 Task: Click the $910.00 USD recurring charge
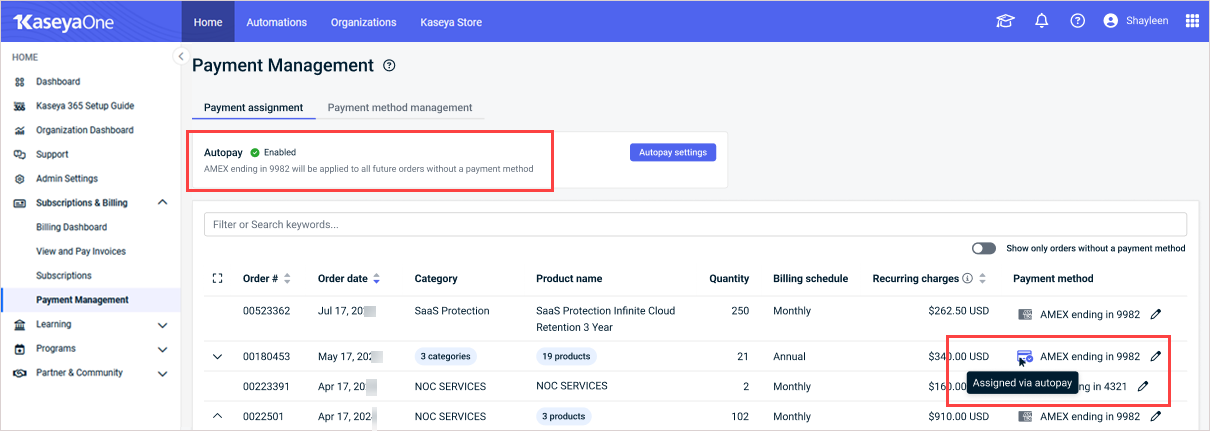click(x=958, y=416)
